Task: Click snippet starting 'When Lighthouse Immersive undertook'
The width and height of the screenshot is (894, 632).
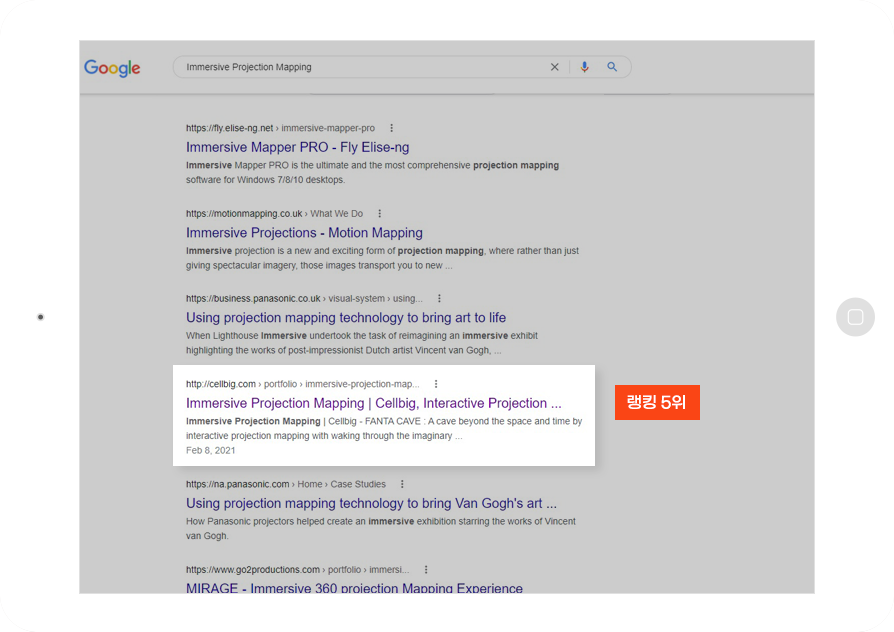Action: tap(361, 343)
